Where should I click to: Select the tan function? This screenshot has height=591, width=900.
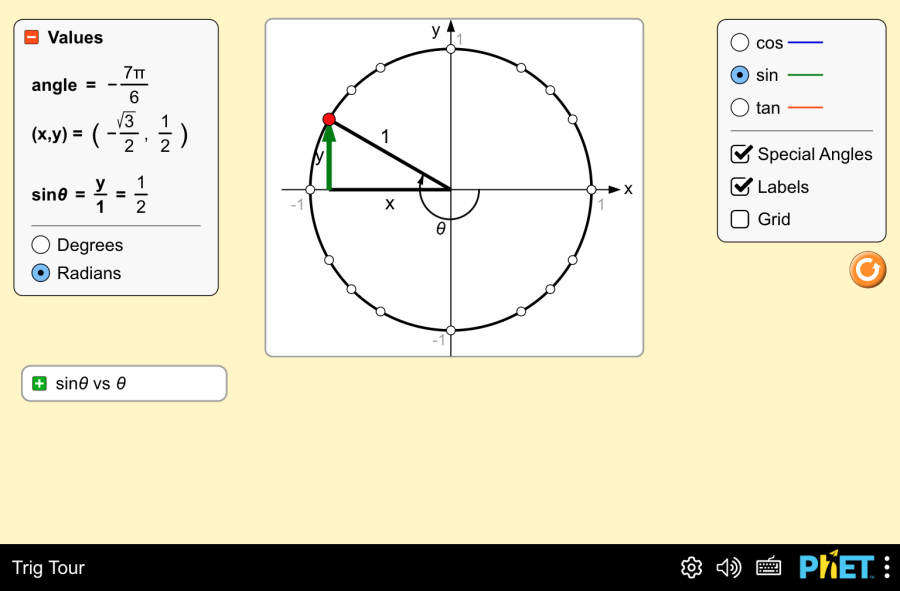click(740, 107)
